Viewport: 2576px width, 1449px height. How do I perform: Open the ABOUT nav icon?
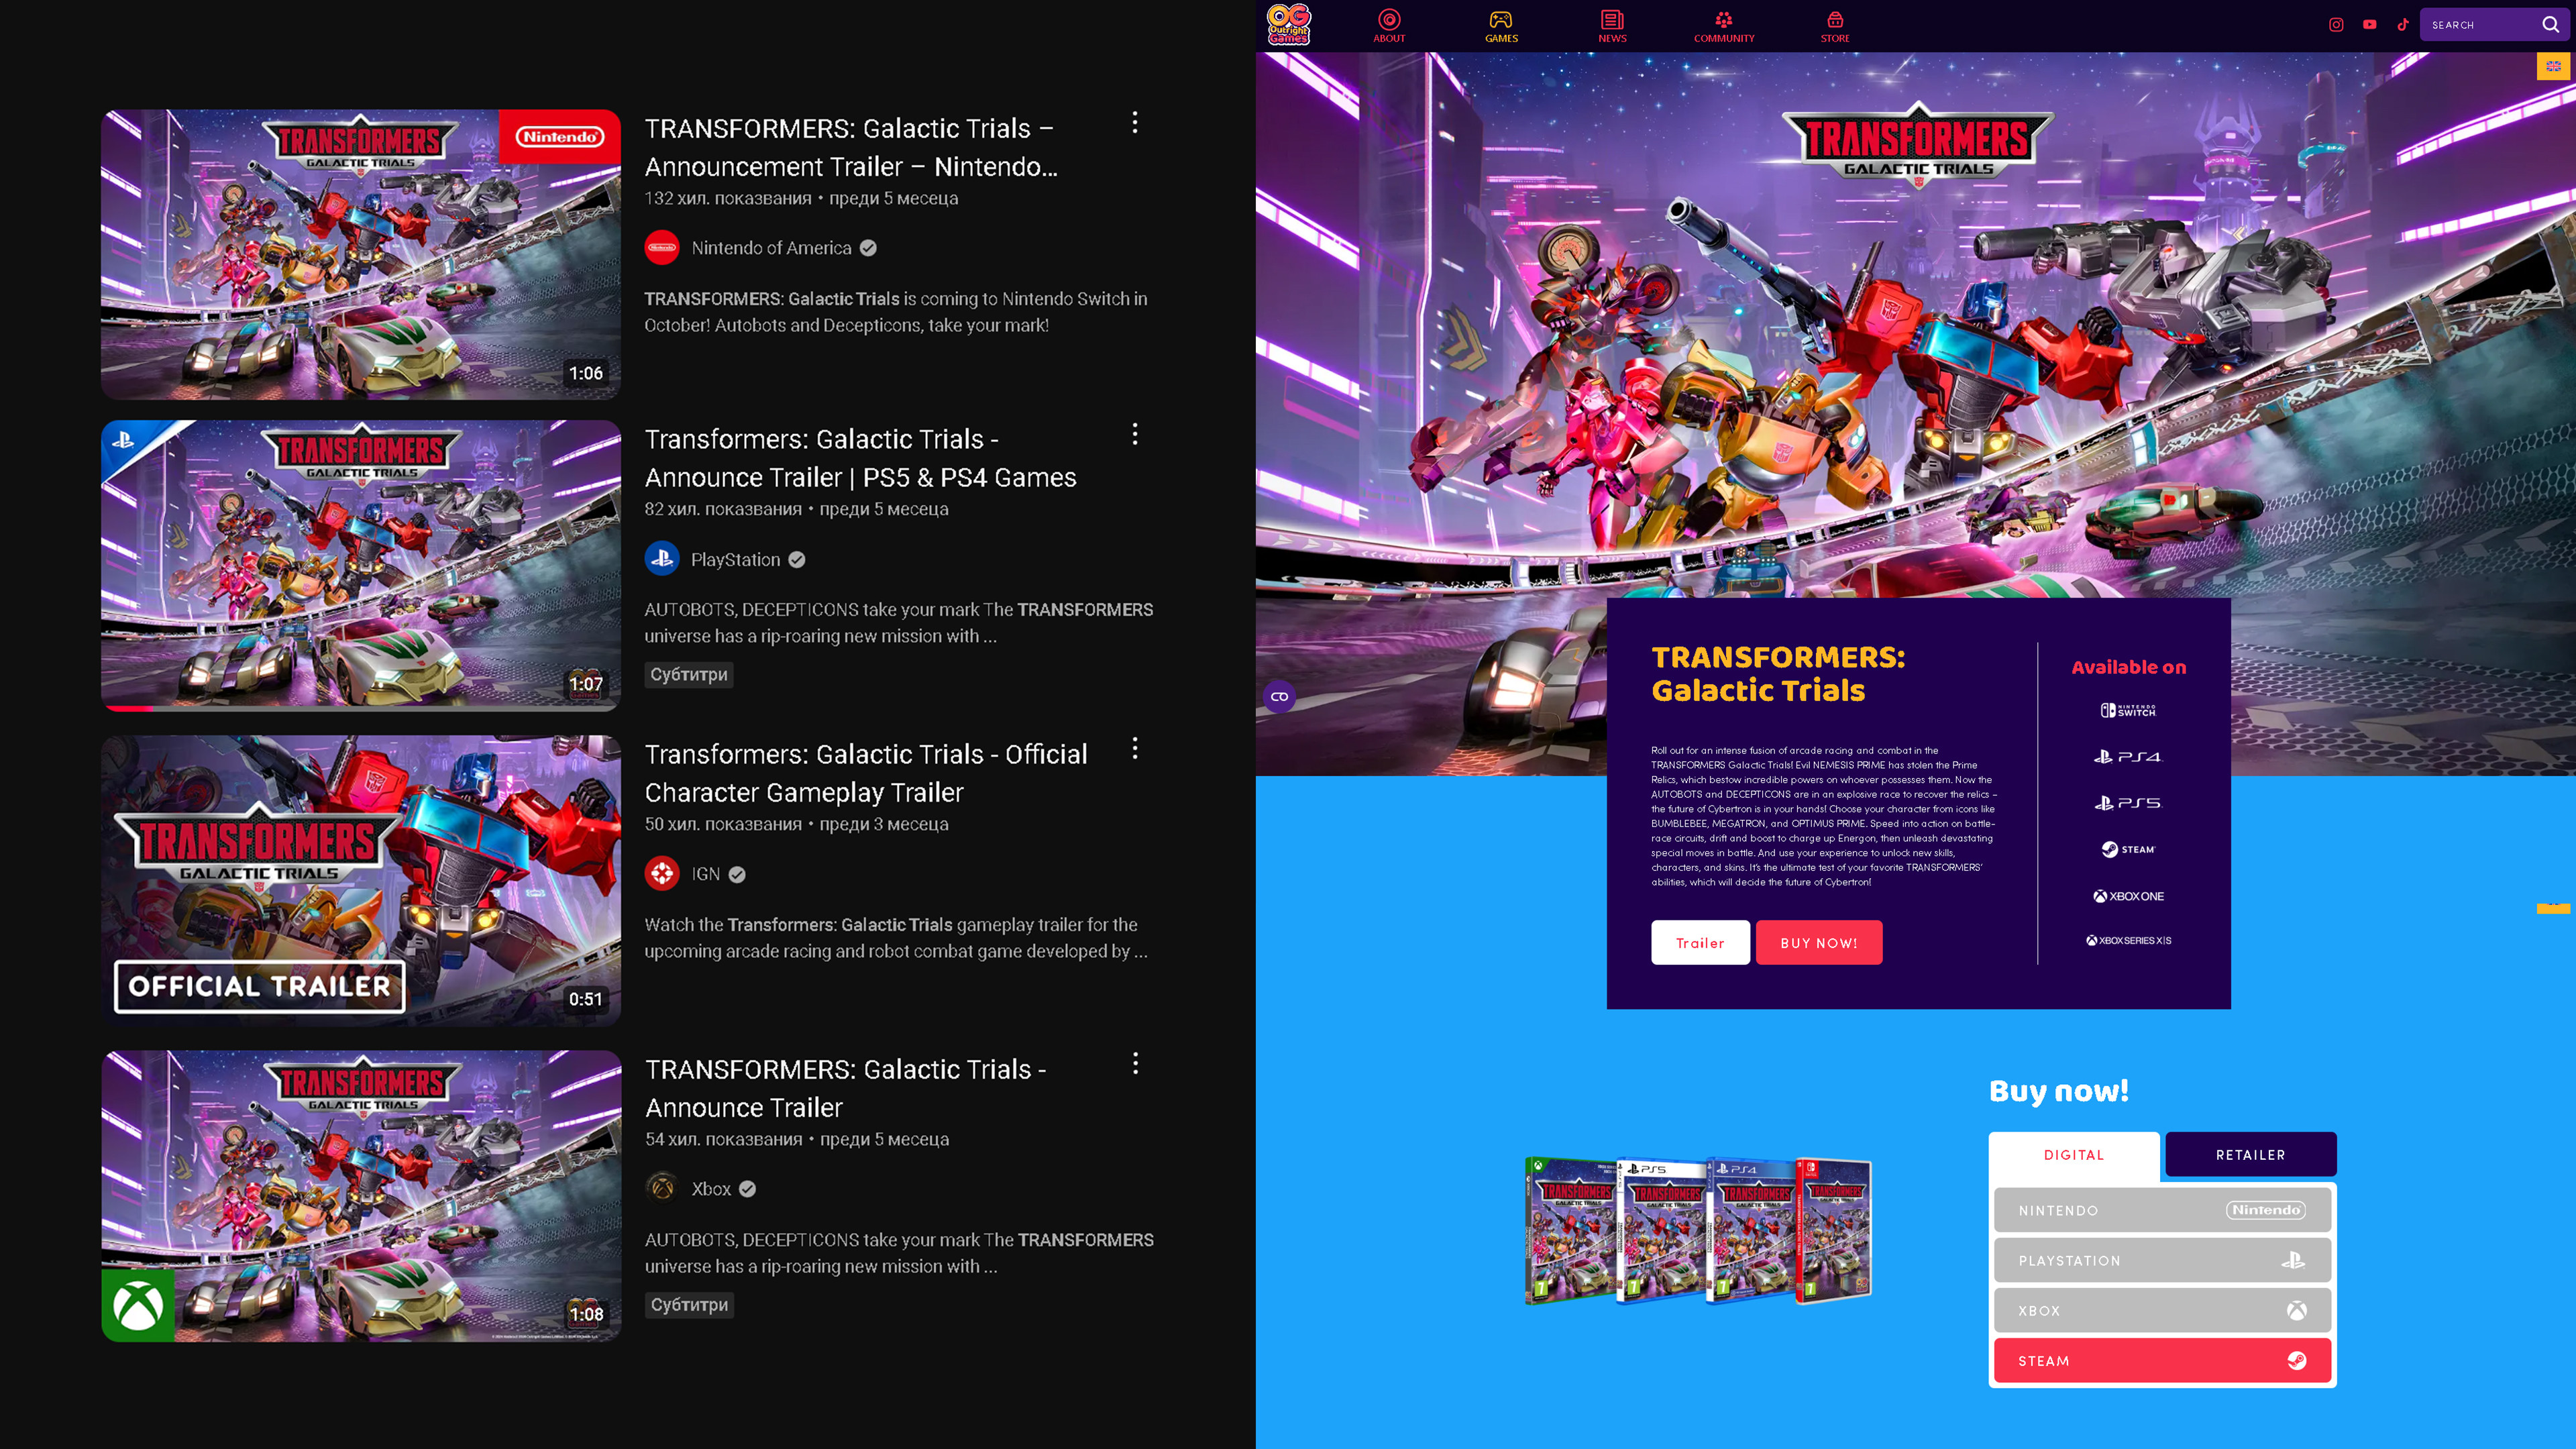tap(1389, 26)
